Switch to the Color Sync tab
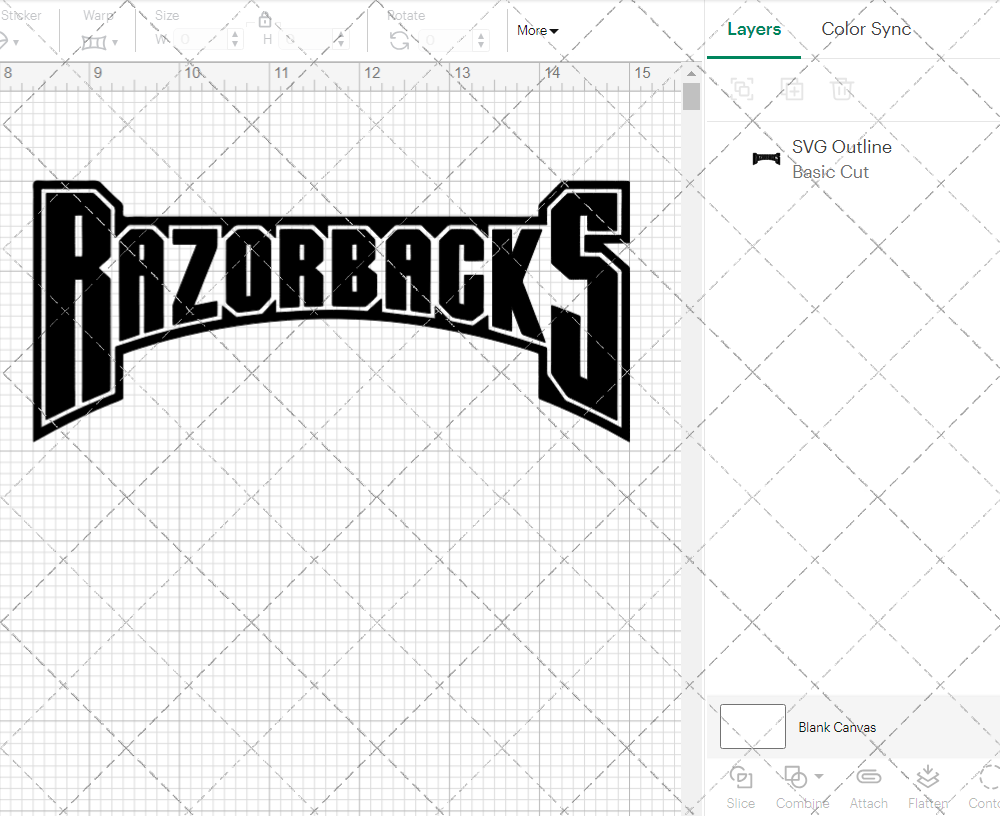This screenshot has width=1000, height=816. [866, 29]
